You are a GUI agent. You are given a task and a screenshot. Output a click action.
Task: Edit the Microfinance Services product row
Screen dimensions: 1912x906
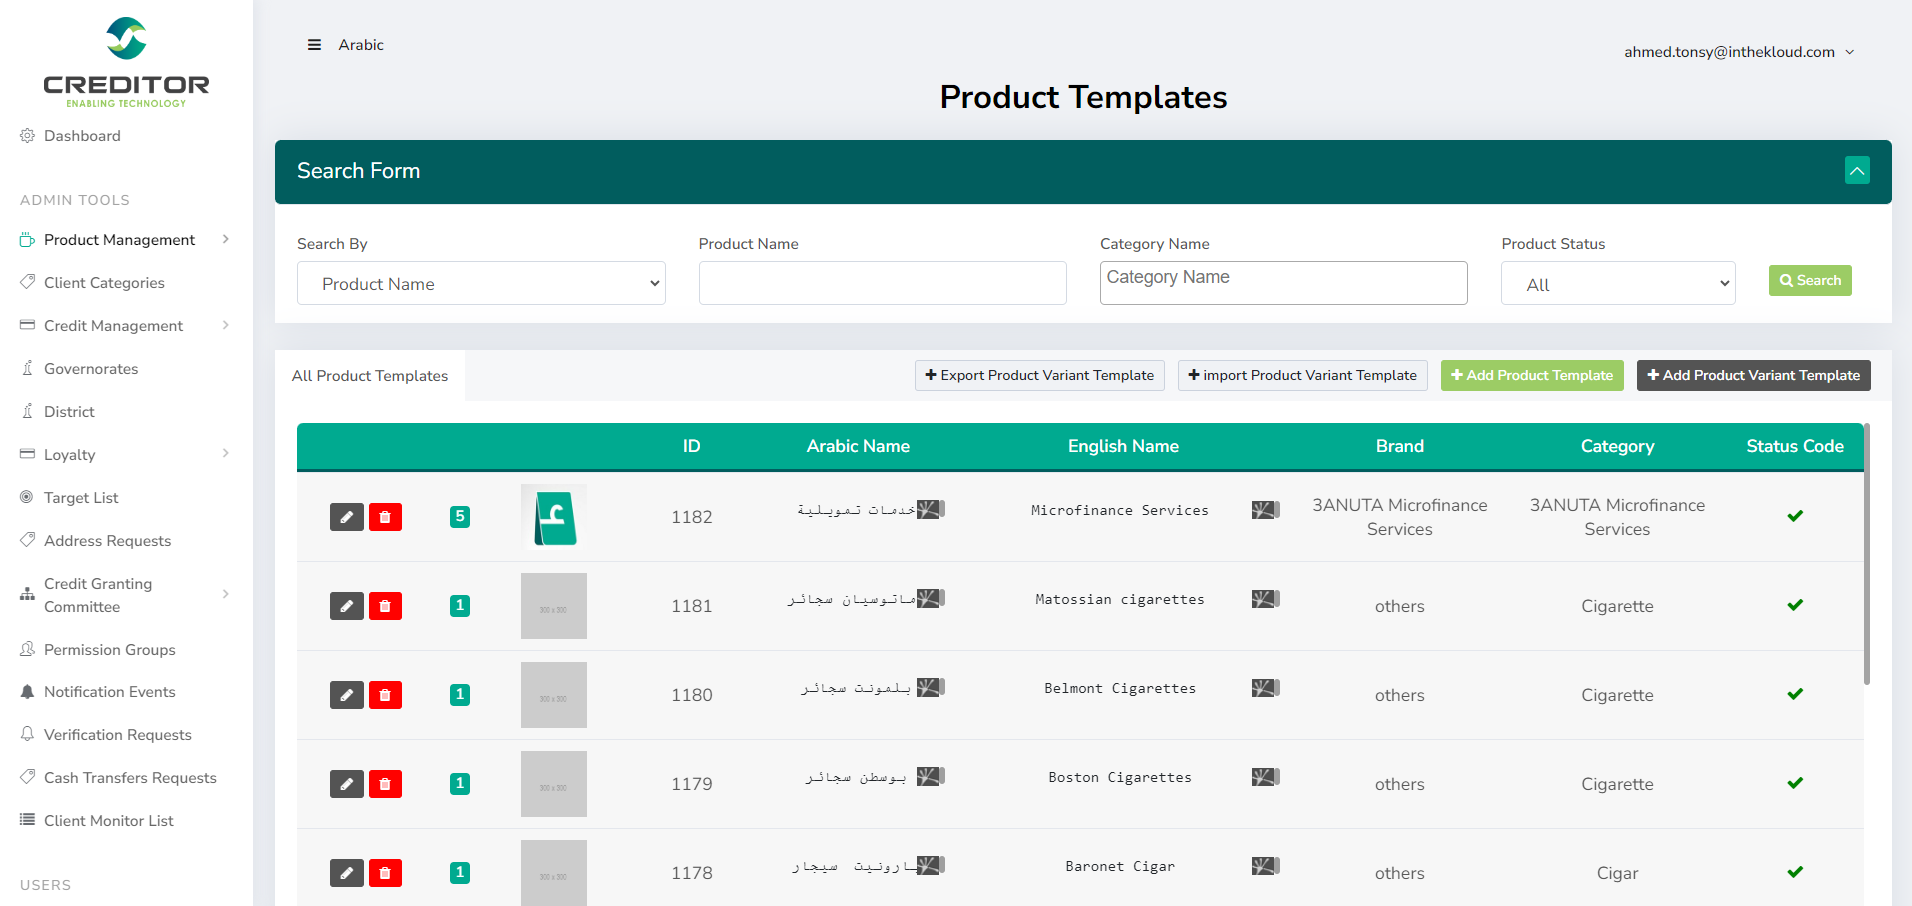[x=346, y=517]
